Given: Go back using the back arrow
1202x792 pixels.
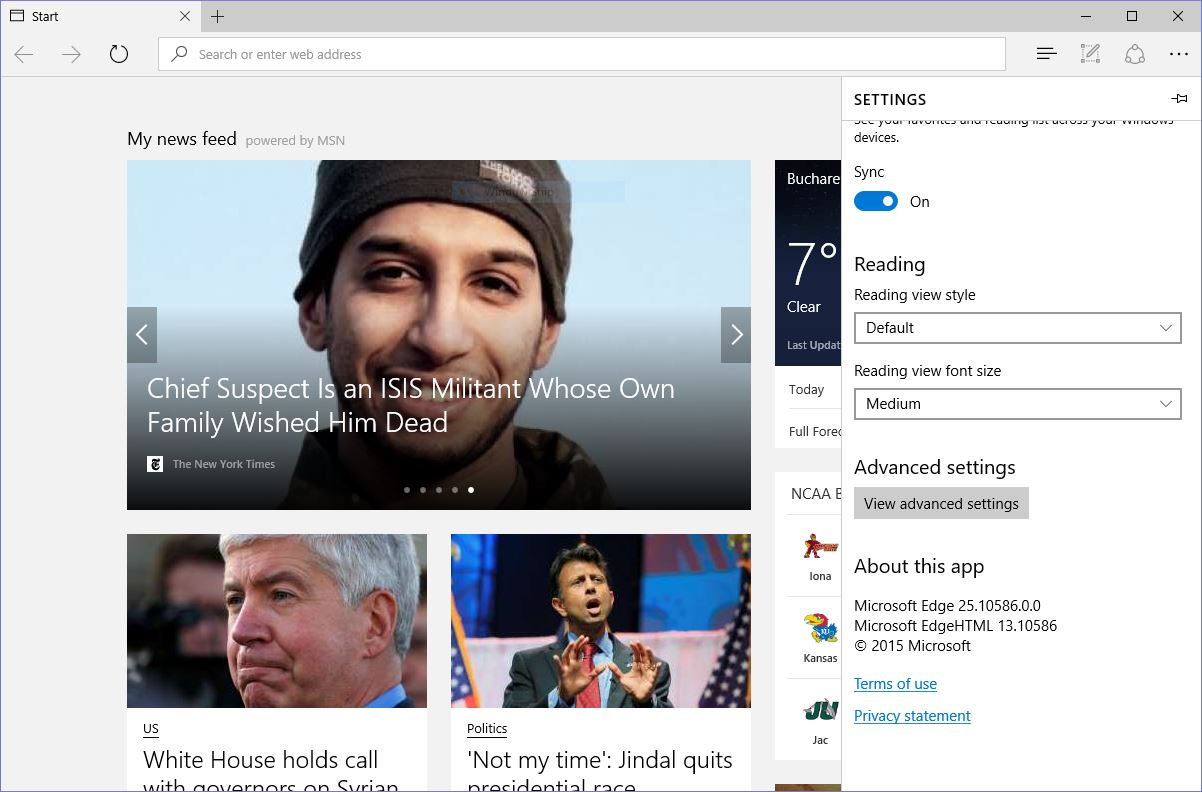Looking at the screenshot, I should (x=24, y=54).
